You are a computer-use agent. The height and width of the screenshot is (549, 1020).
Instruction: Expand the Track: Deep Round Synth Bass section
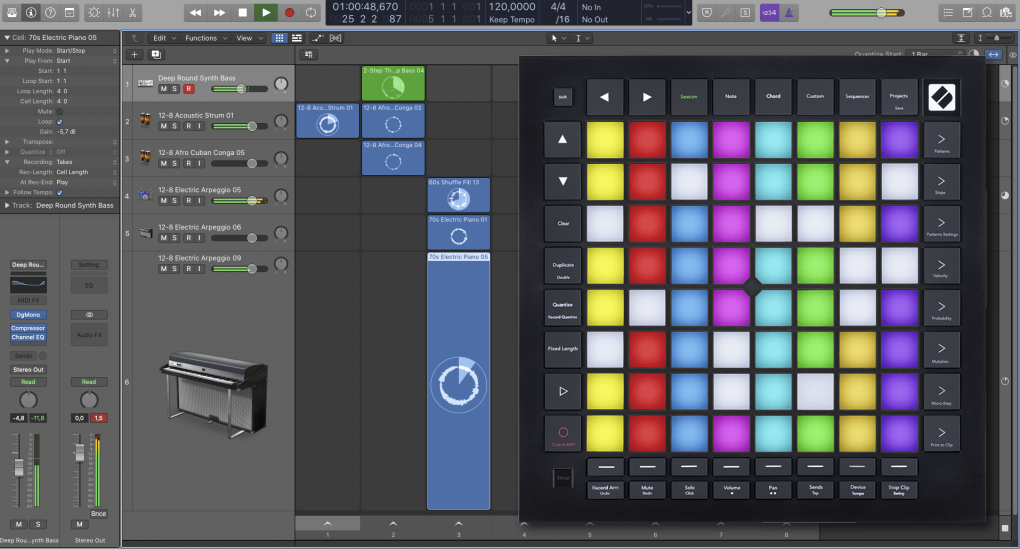[x=6, y=205]
